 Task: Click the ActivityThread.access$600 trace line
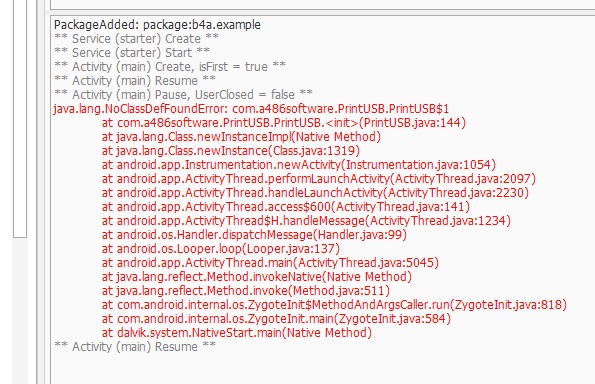tap(285, 207)
